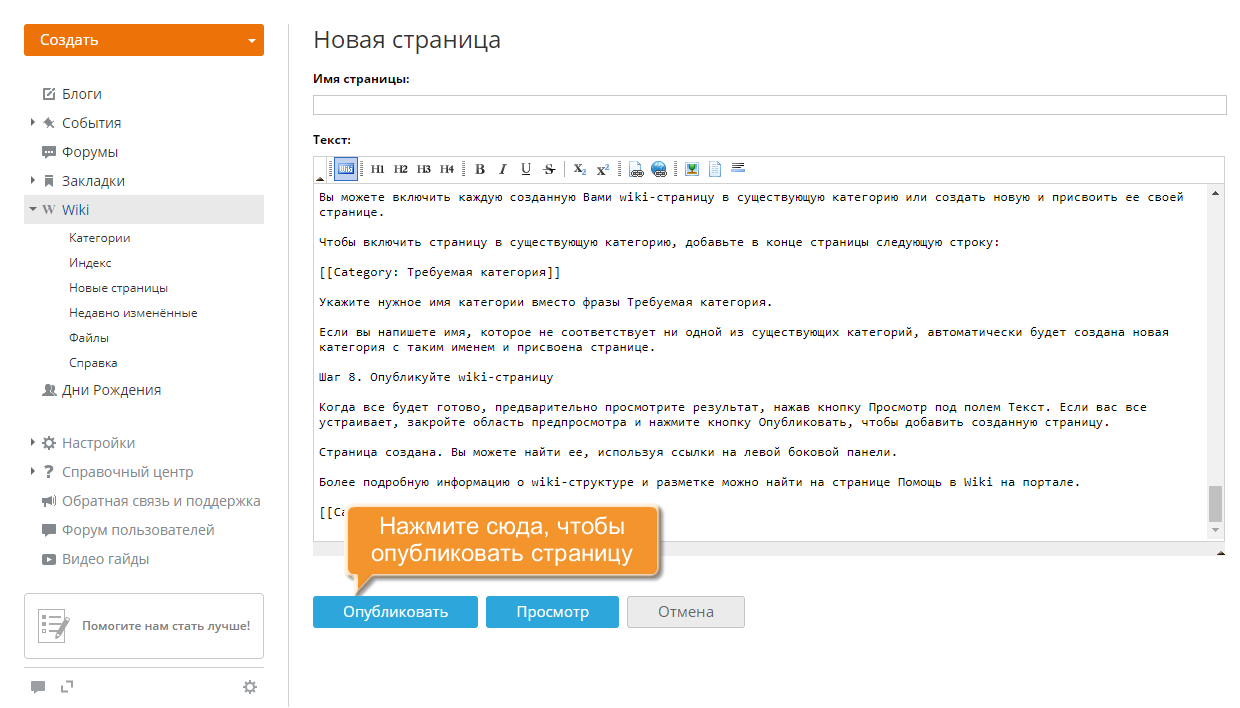This screenshot has width=1240, height=708.
Task: Toggle italic text formatting
Action: [503, 169]
